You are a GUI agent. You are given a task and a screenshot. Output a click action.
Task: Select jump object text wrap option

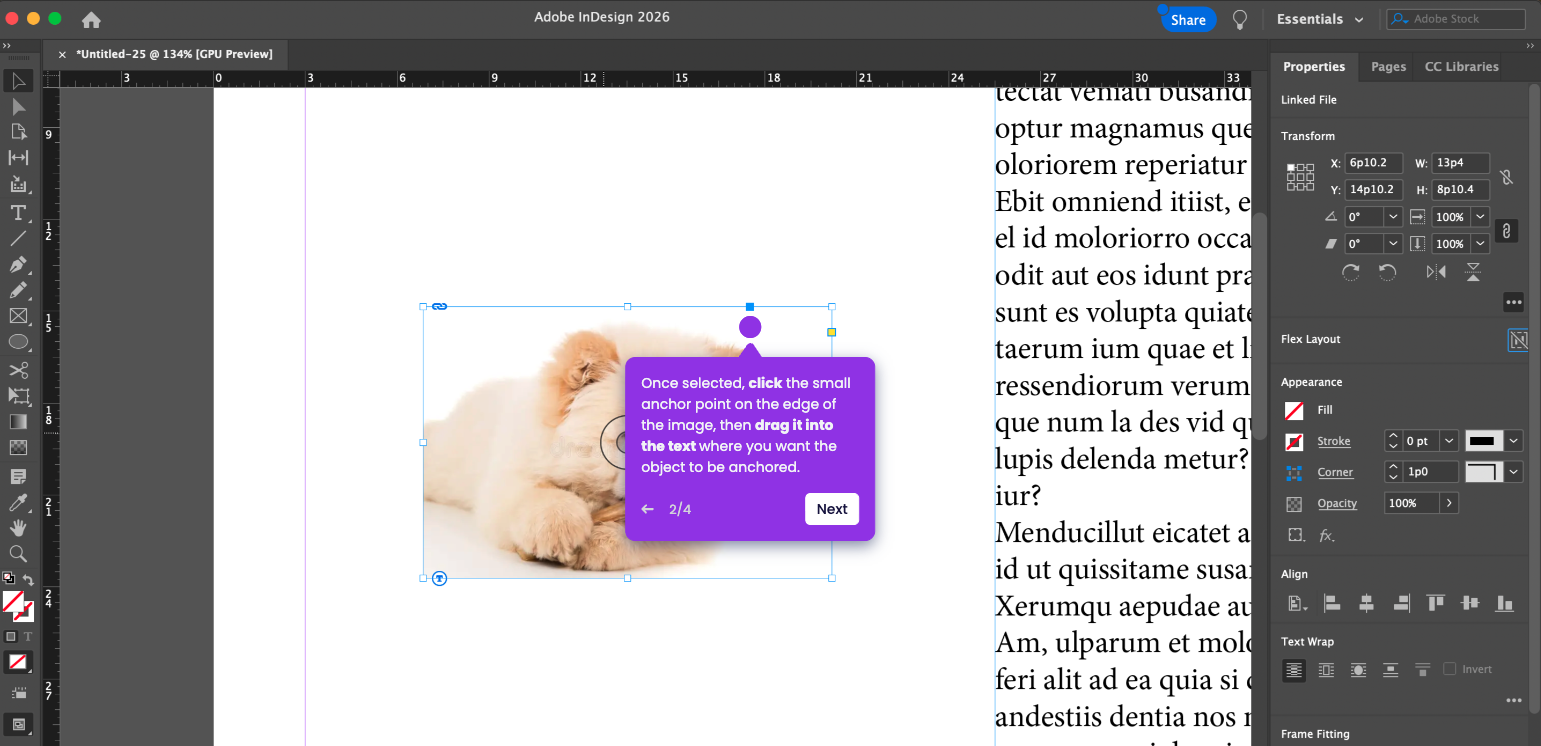tap(1390, 670)
